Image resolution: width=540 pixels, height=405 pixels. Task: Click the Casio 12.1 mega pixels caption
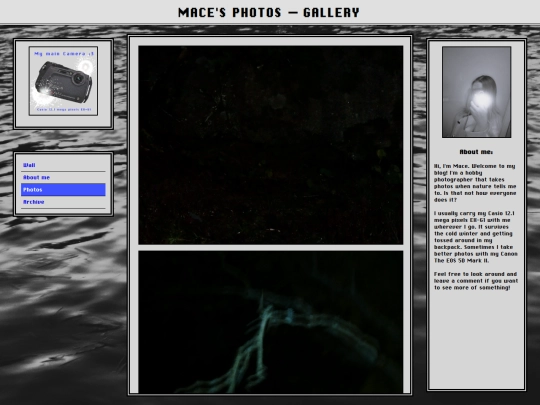[64, 110]
